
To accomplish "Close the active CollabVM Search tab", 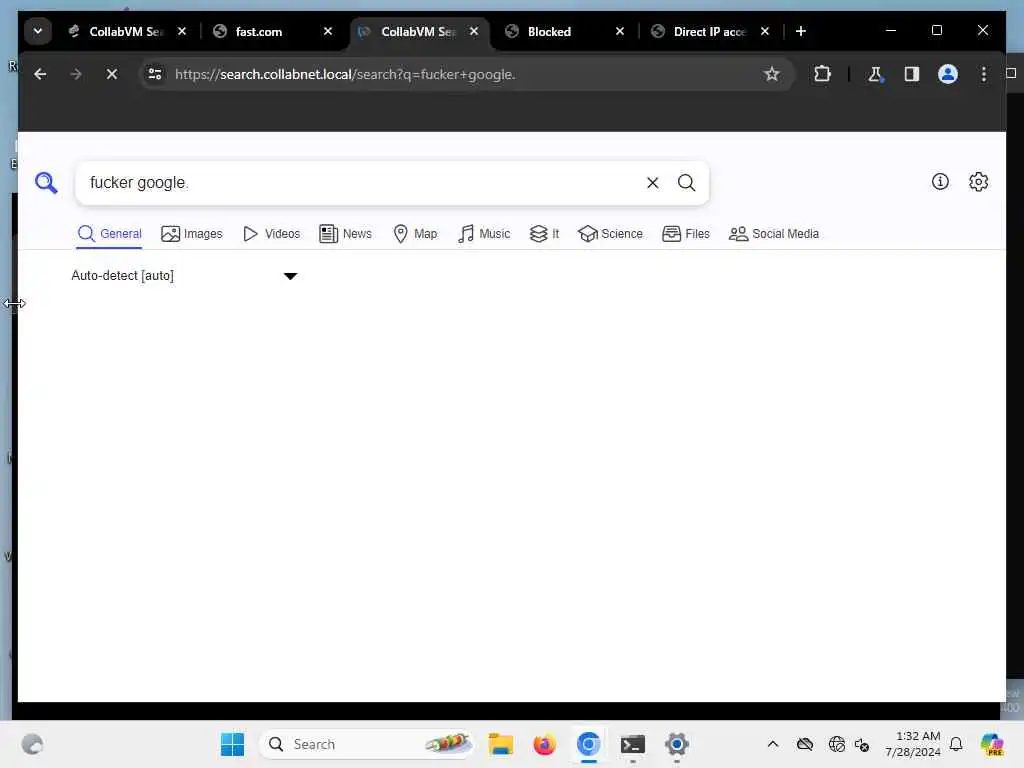I will tap(474, 31).
